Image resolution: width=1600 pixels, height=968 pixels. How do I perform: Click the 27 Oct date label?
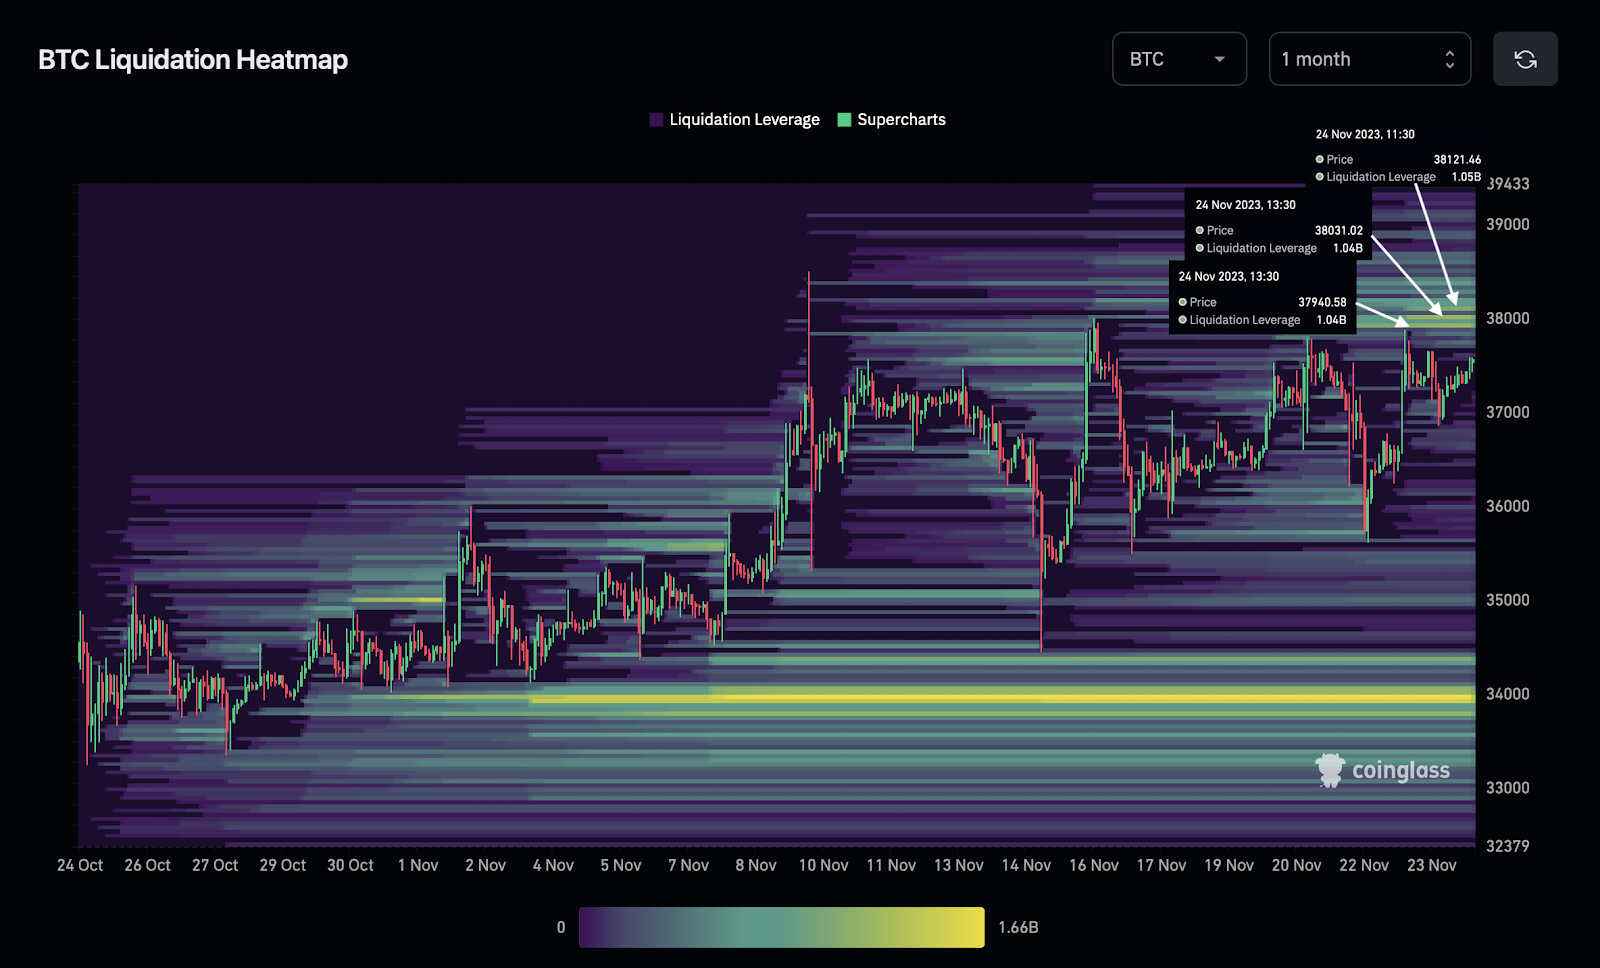(215, 865)
